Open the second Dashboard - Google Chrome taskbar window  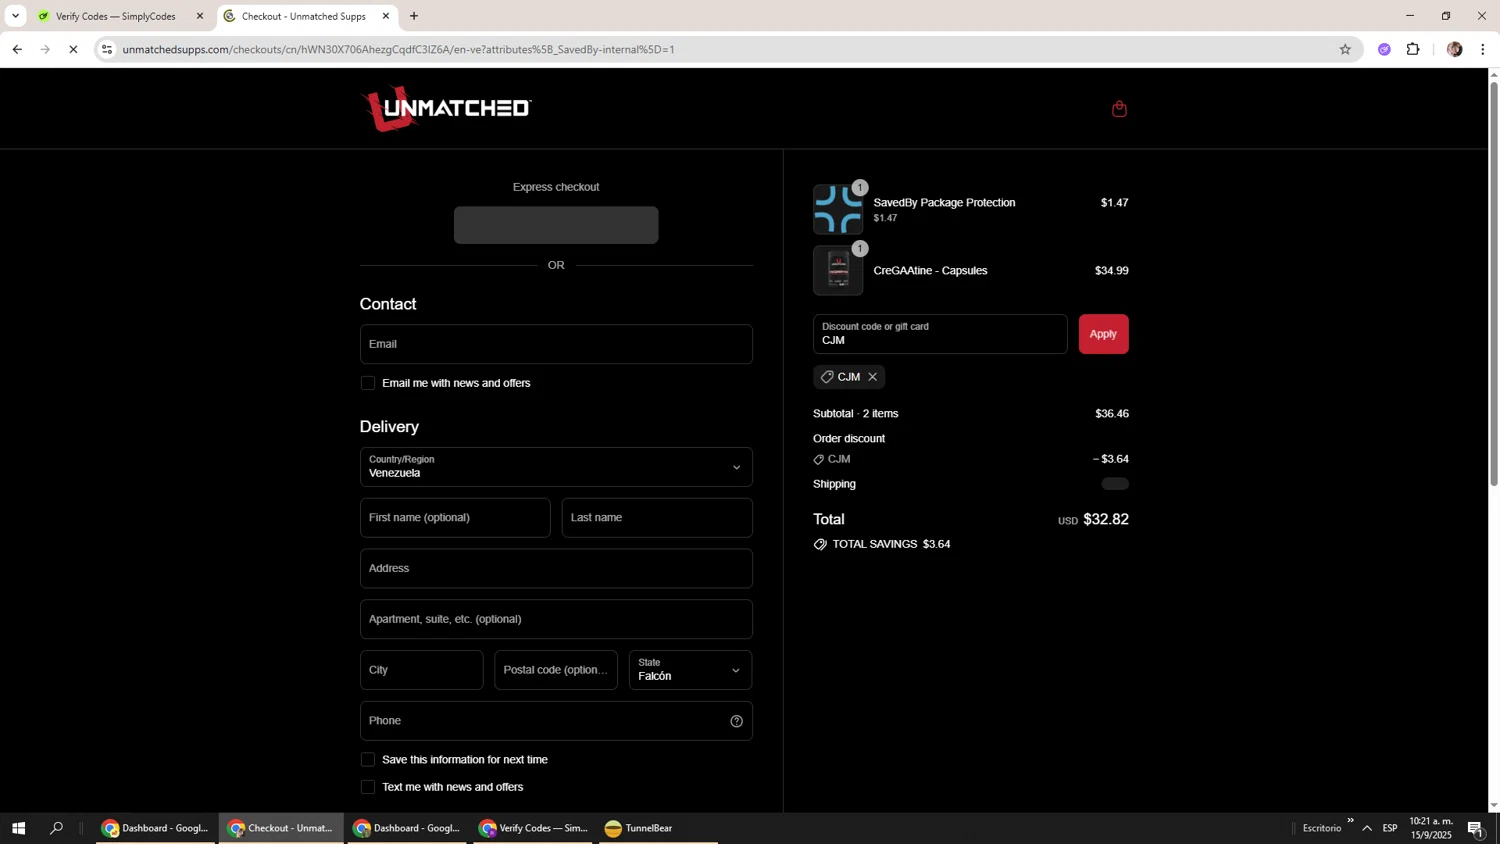(407, 828)
